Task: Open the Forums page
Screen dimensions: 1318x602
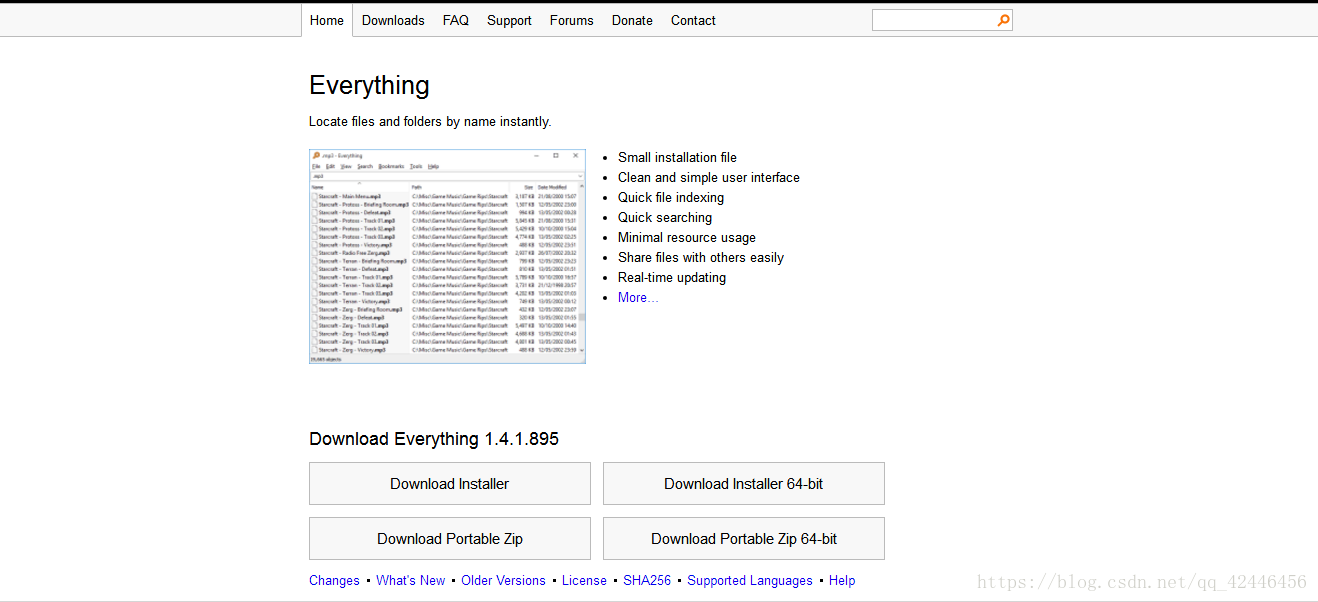Action: [571, 19]
